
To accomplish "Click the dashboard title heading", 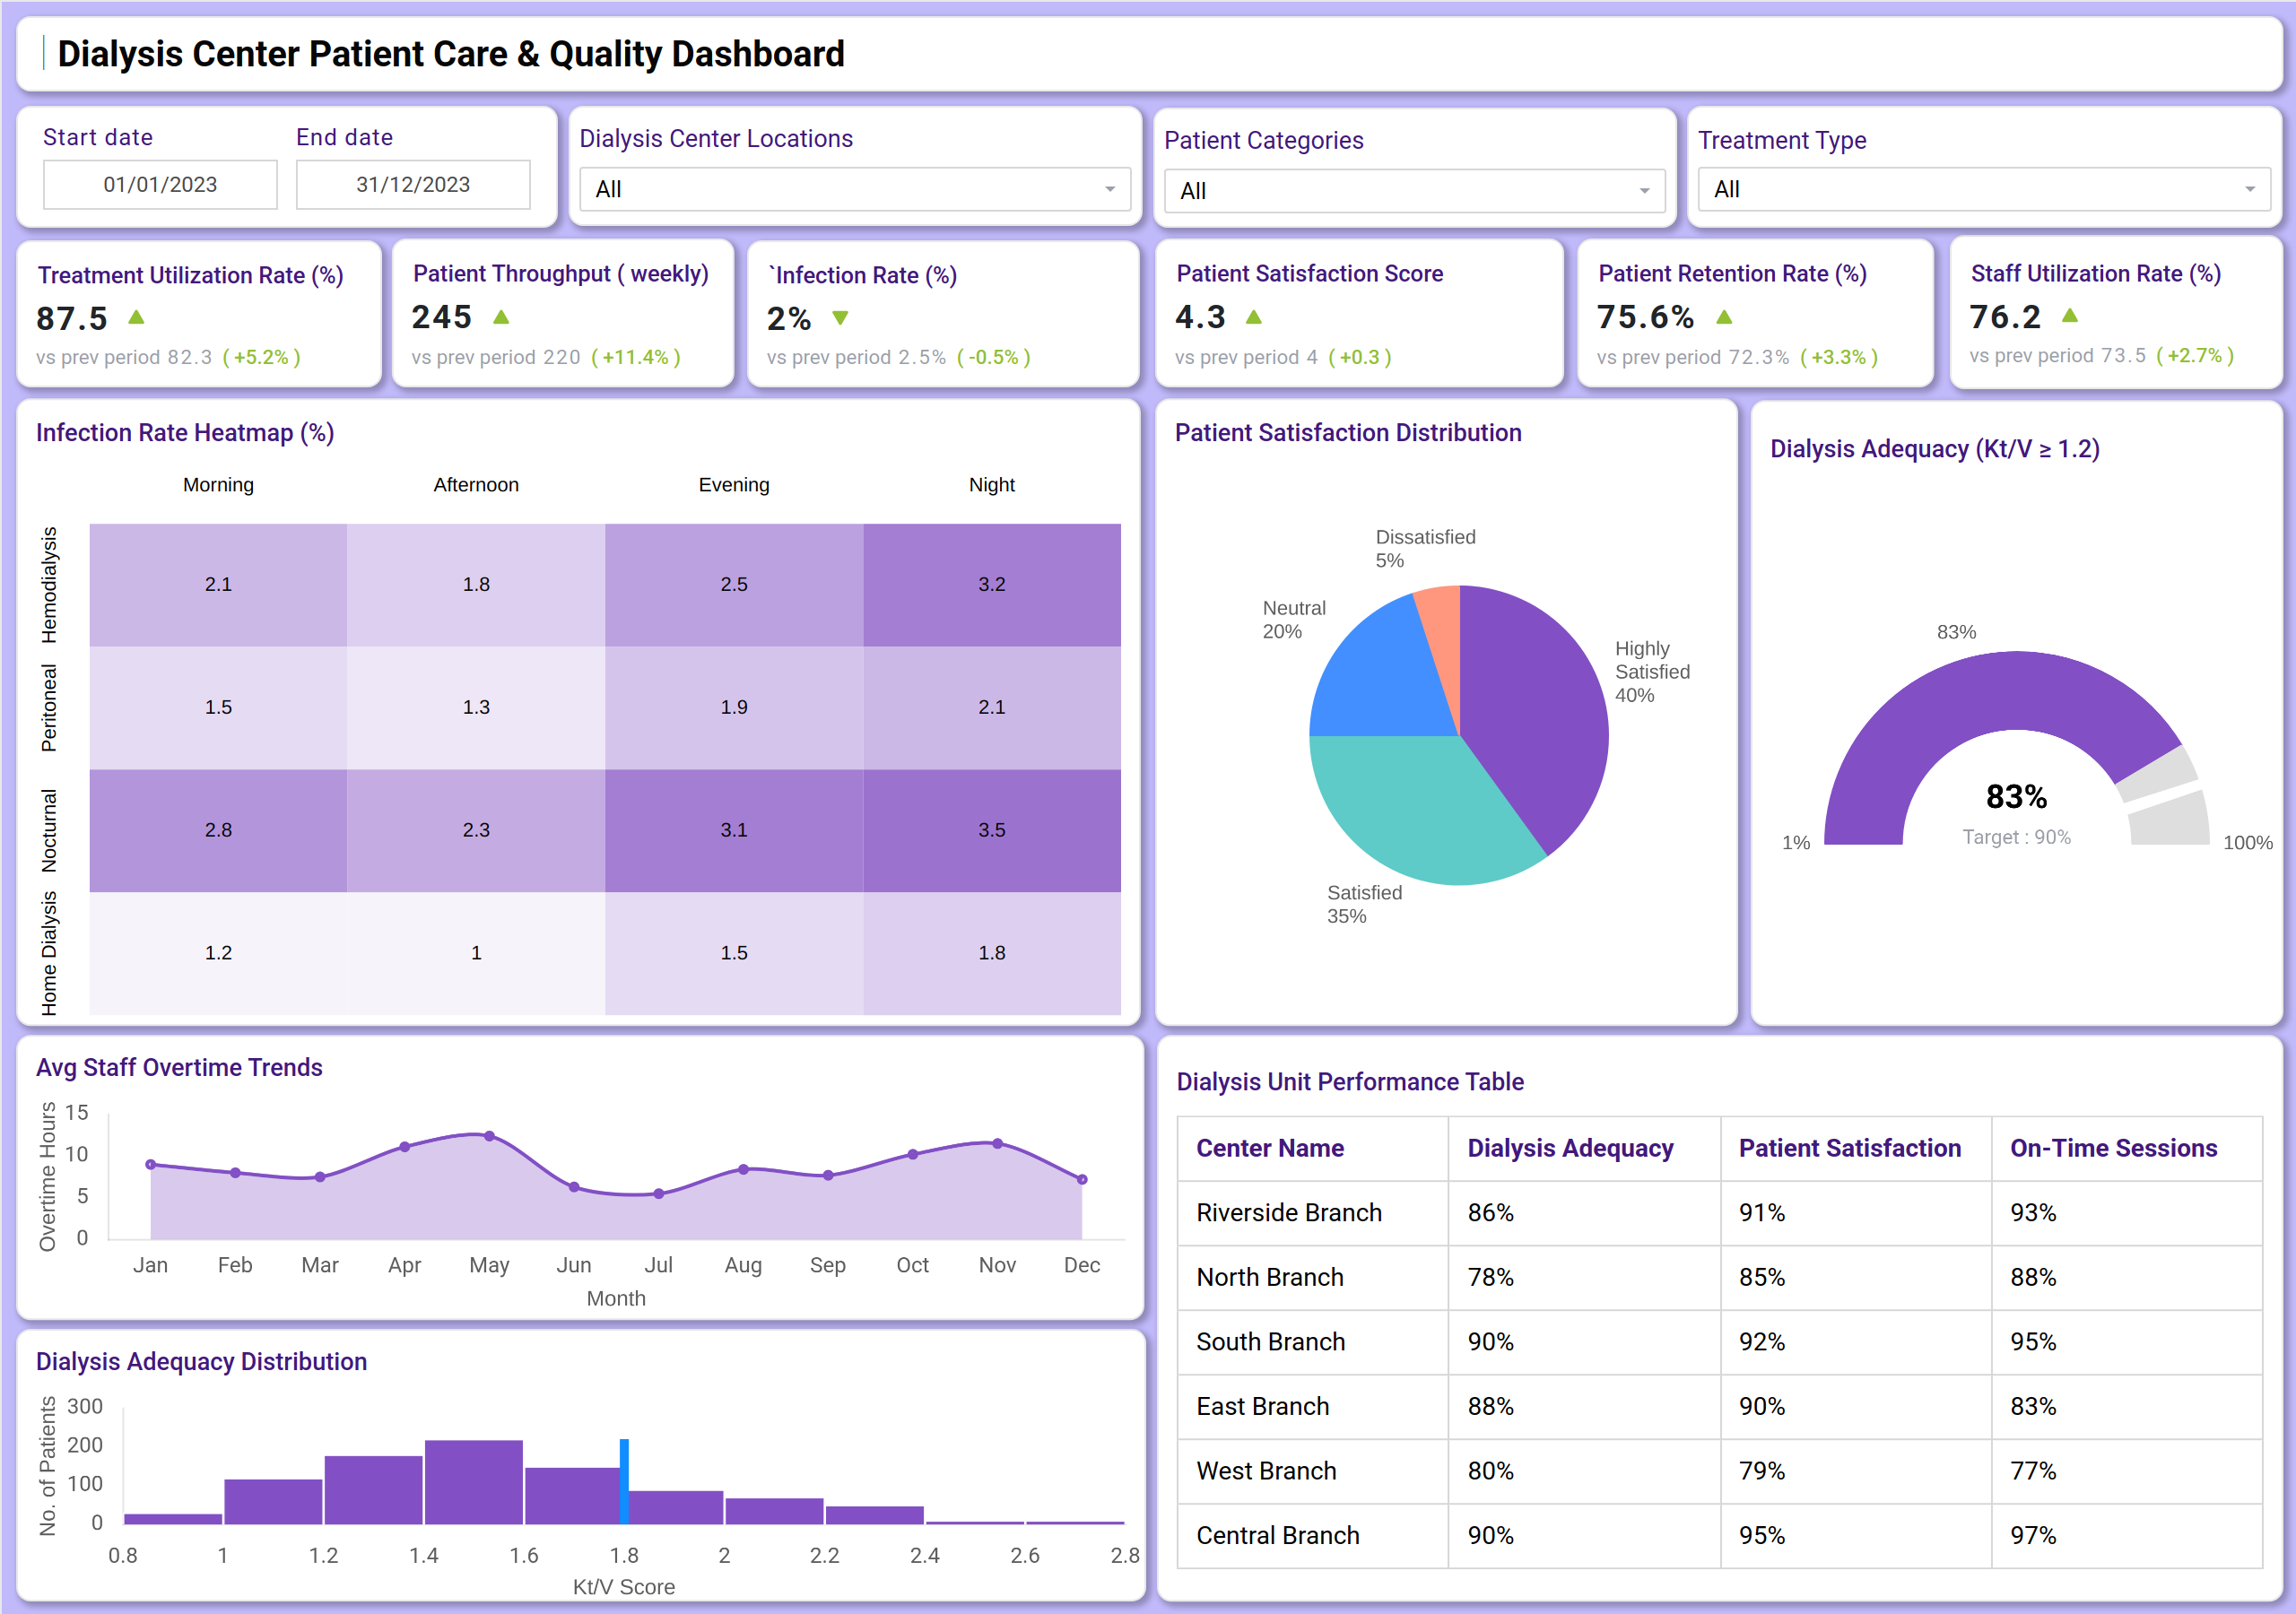I will (x=451, y=54).
